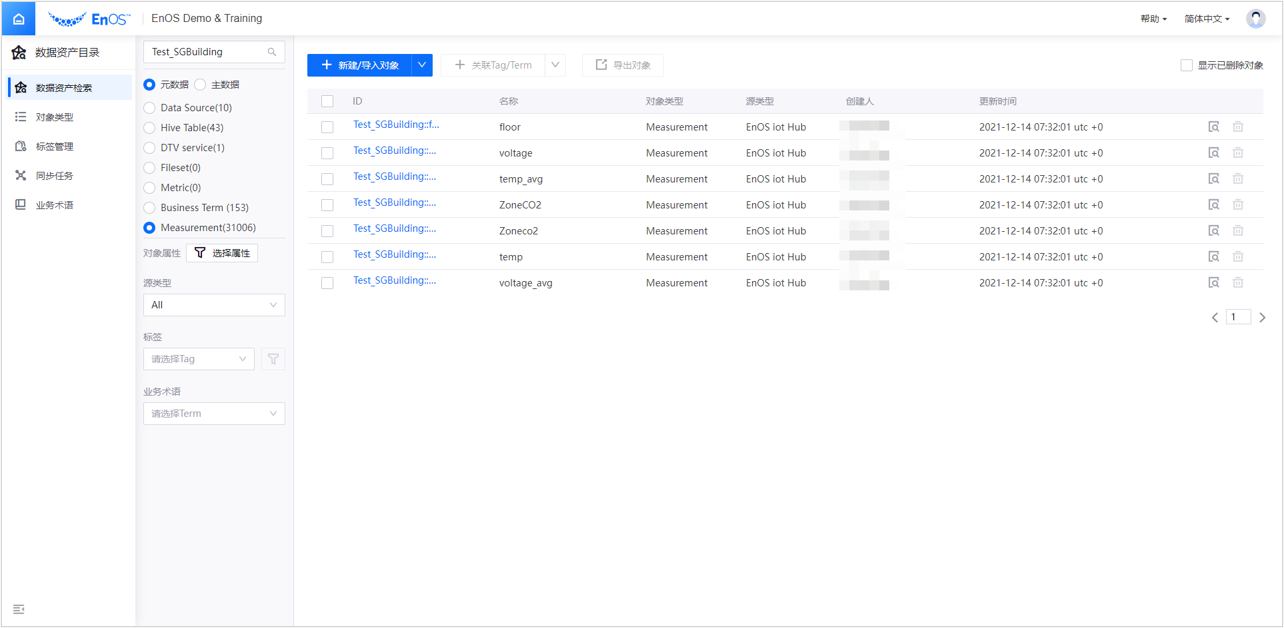Open the Test_SGBuilding link for ZoneCO2

(x=395, y=203)
